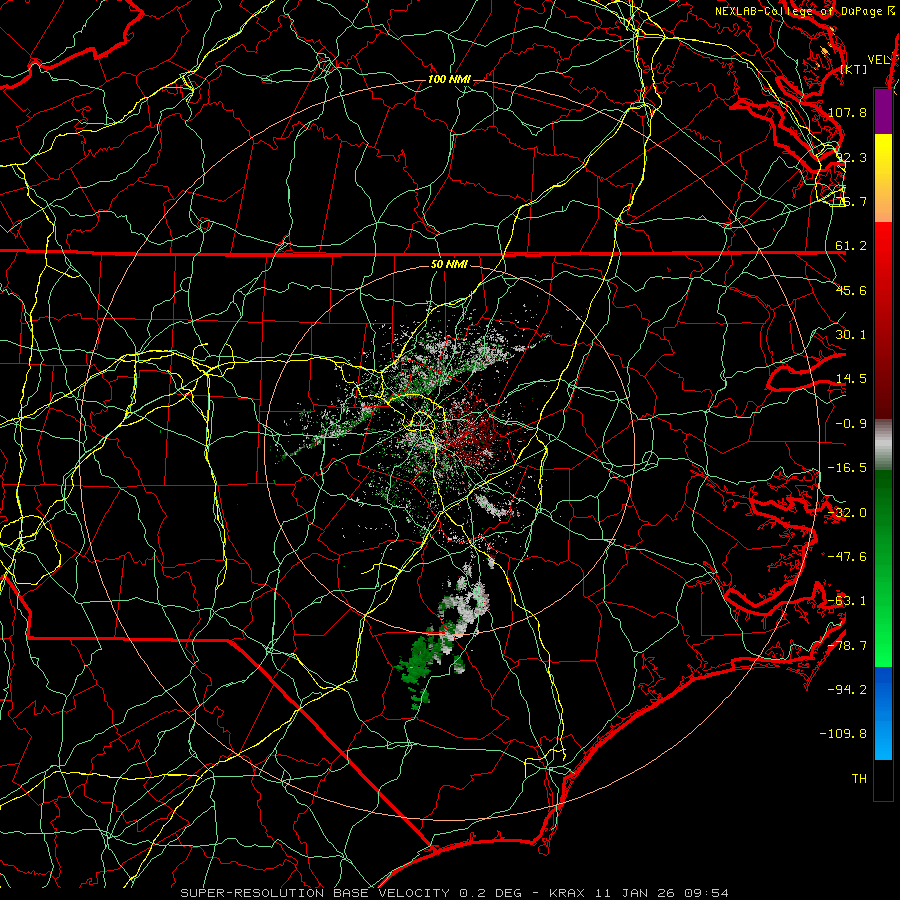Click the 50 NMI range ring label
Viewport: 900px width, 900px height.
pyautogui.click(x=449, y=265)
